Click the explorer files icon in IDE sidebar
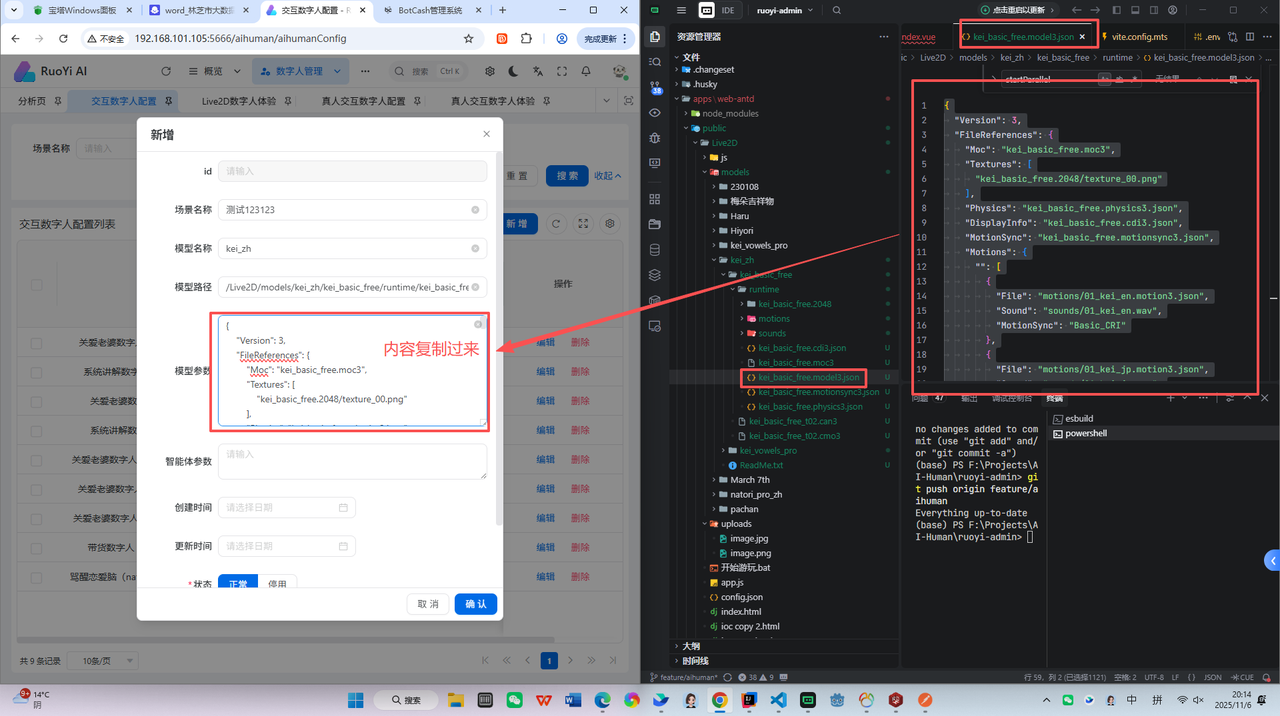 [x=655, y=37]
